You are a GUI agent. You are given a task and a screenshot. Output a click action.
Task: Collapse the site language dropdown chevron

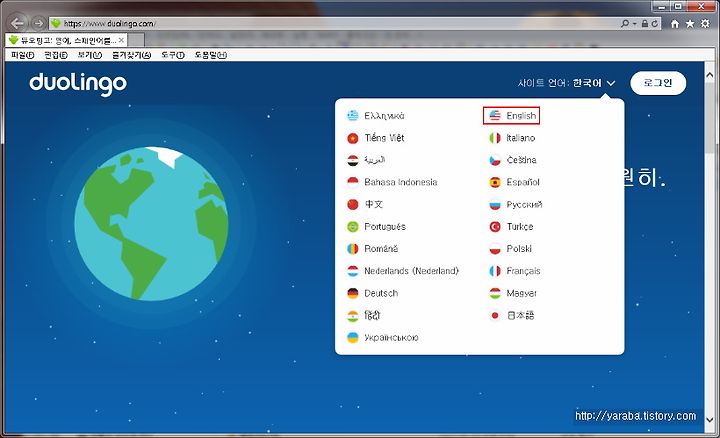point(611,83)
